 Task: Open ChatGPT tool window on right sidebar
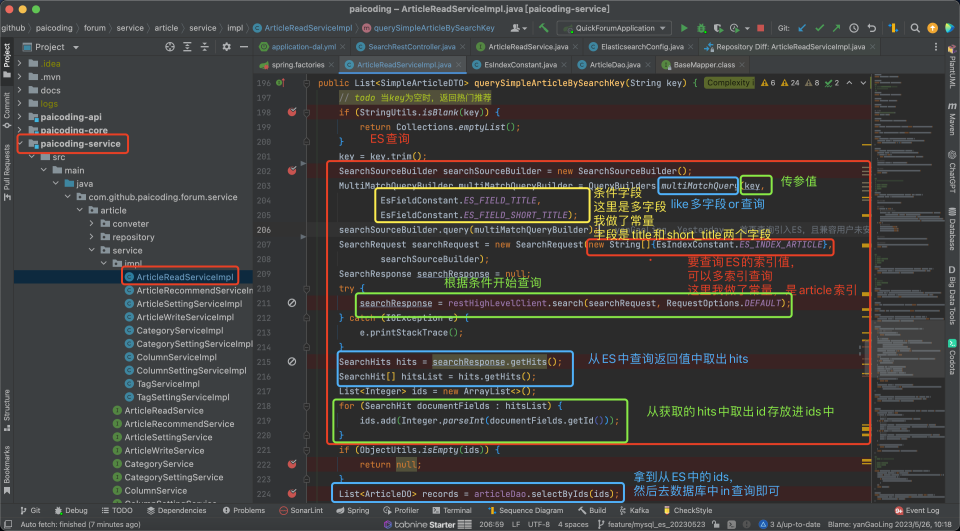click(x=952, y=172)
